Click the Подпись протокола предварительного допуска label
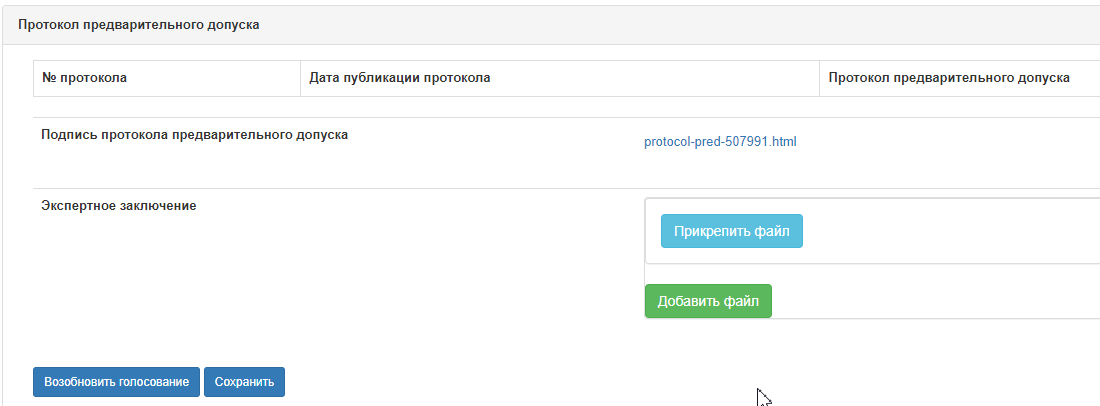This screenshot has width=1100, height=406. click(x=194, y=134)
